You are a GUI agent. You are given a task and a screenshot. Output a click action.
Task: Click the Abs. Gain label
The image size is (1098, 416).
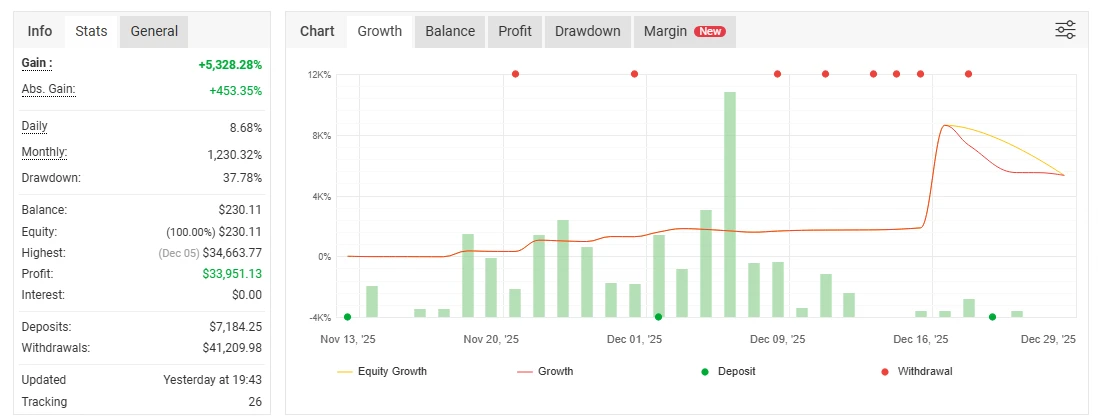49,89
